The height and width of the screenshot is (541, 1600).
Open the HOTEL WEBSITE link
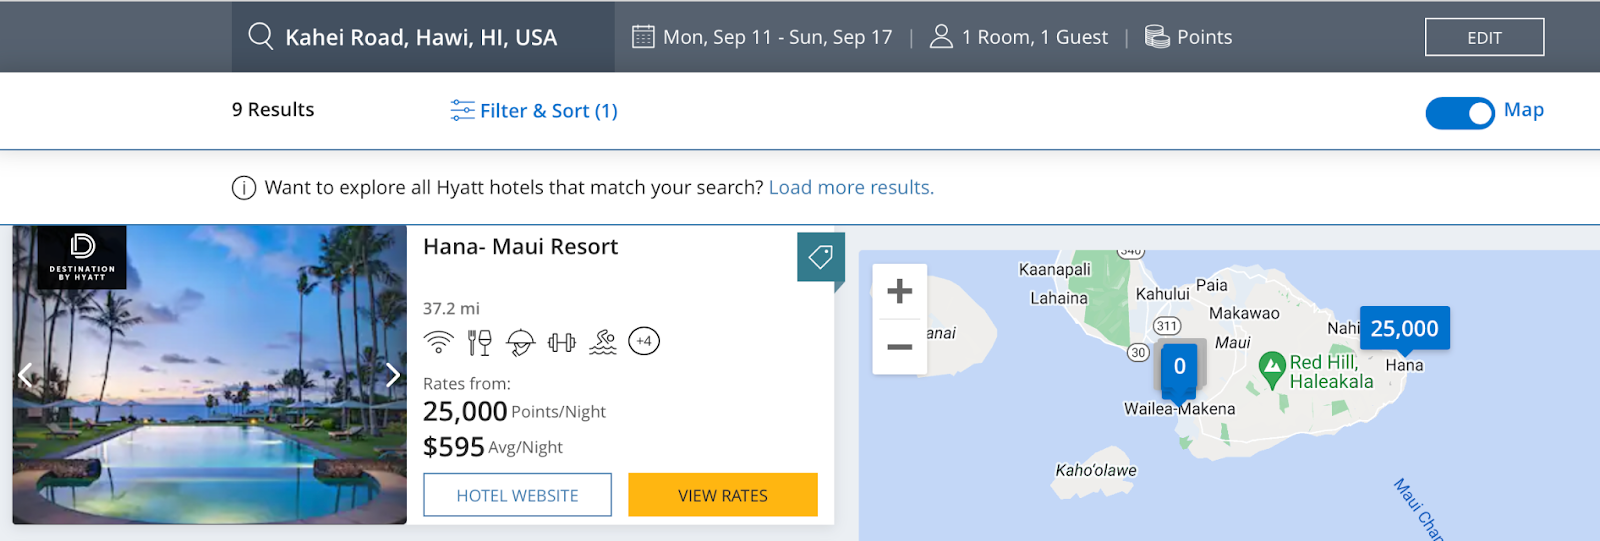pos(517,495)
